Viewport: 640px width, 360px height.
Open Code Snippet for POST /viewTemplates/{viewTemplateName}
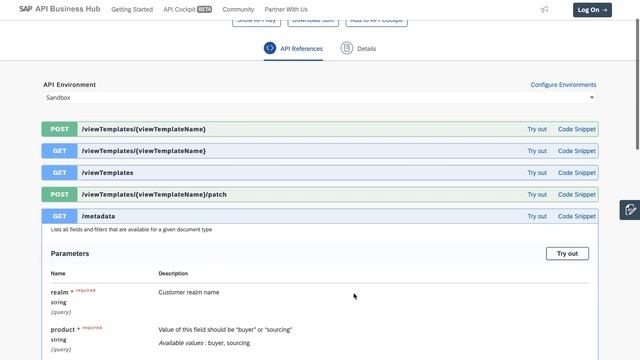[x=577, y=129]
